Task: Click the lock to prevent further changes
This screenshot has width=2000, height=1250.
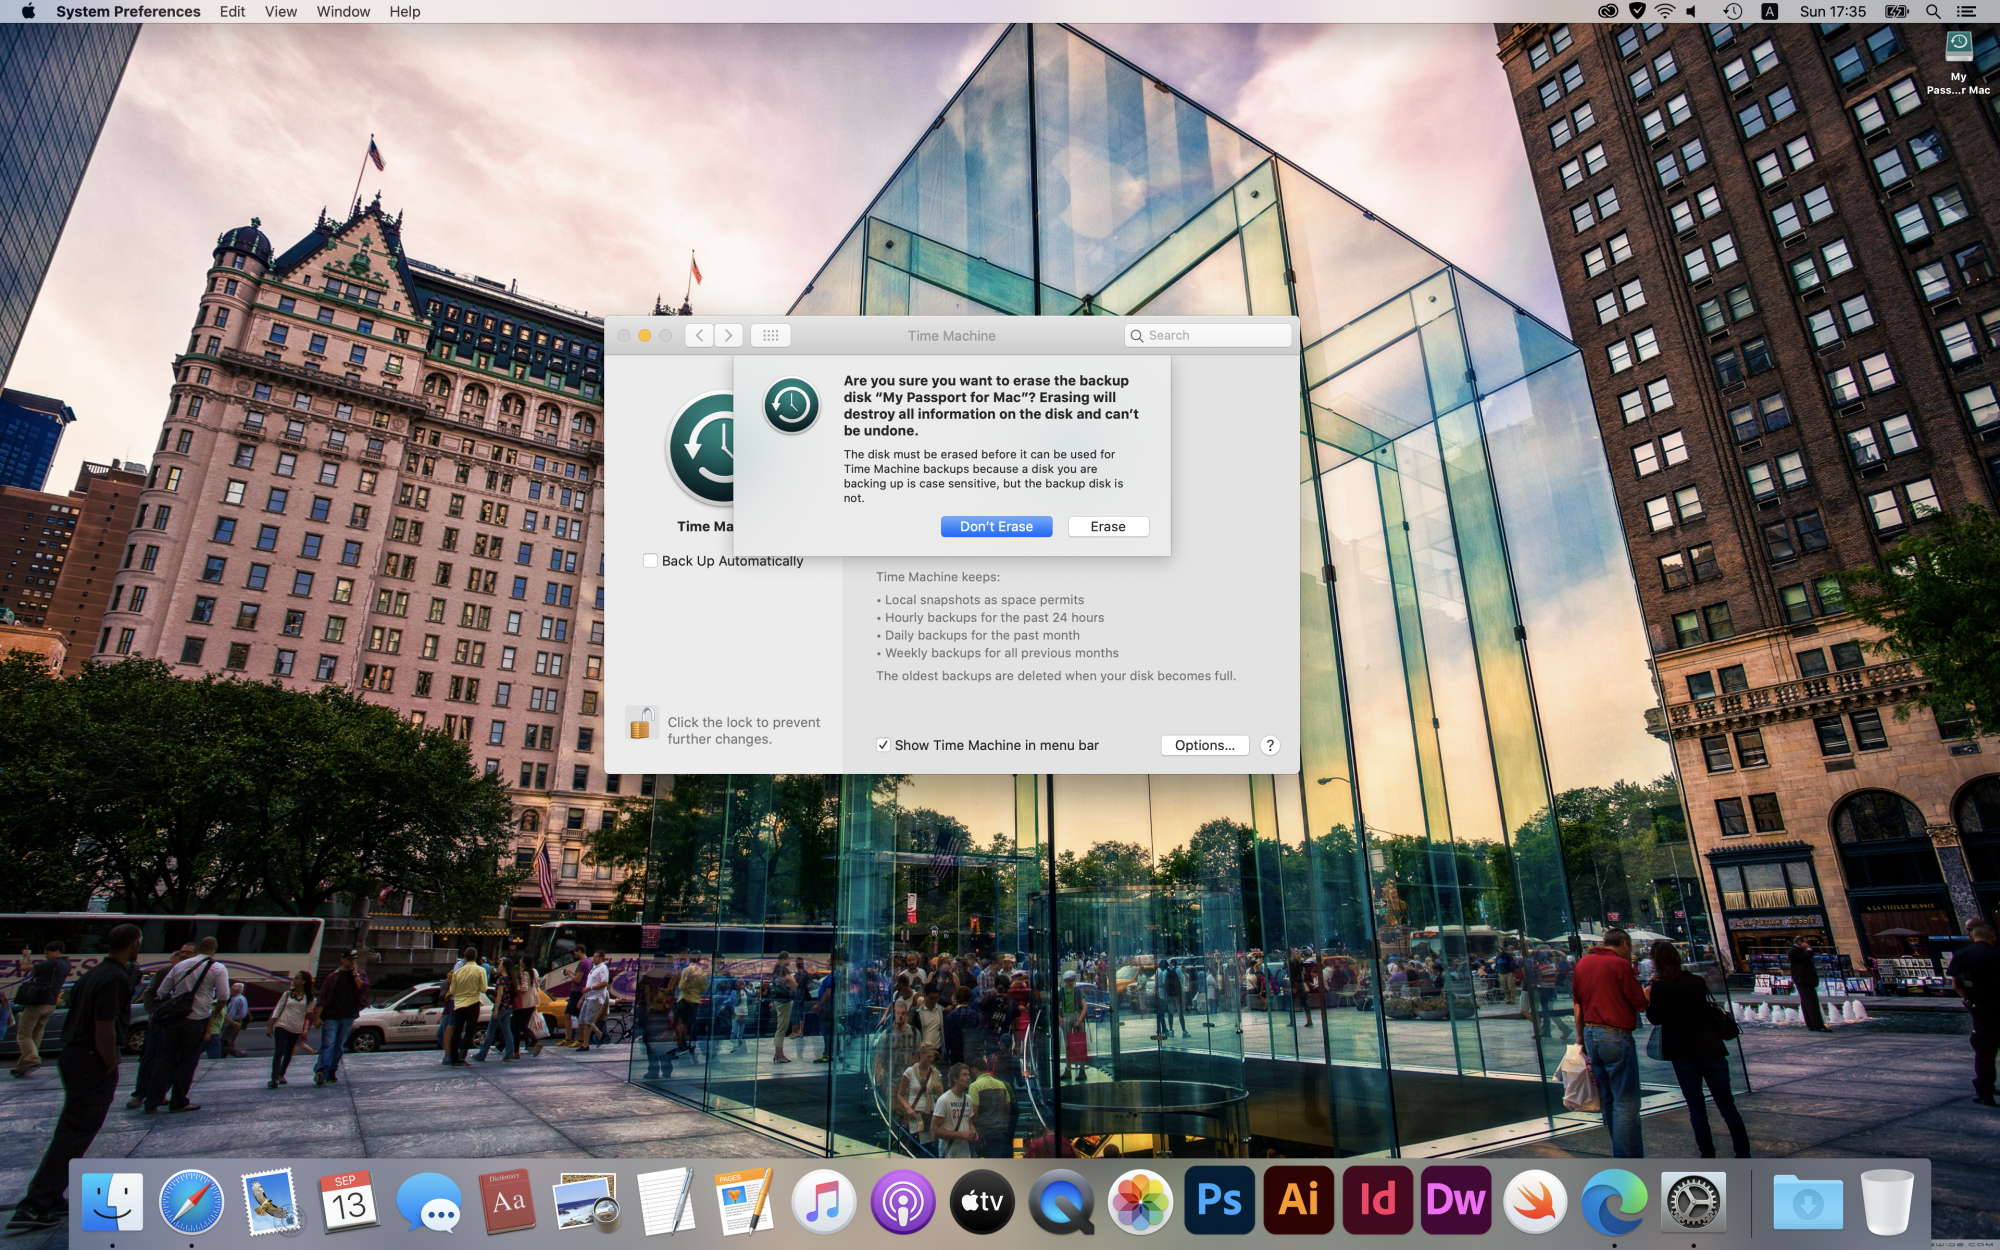Action: (641, 723)
